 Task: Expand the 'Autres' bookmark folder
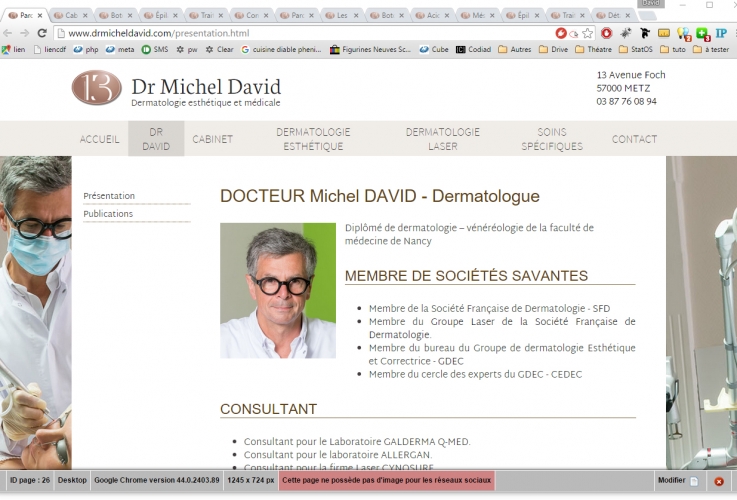[515, 49]
